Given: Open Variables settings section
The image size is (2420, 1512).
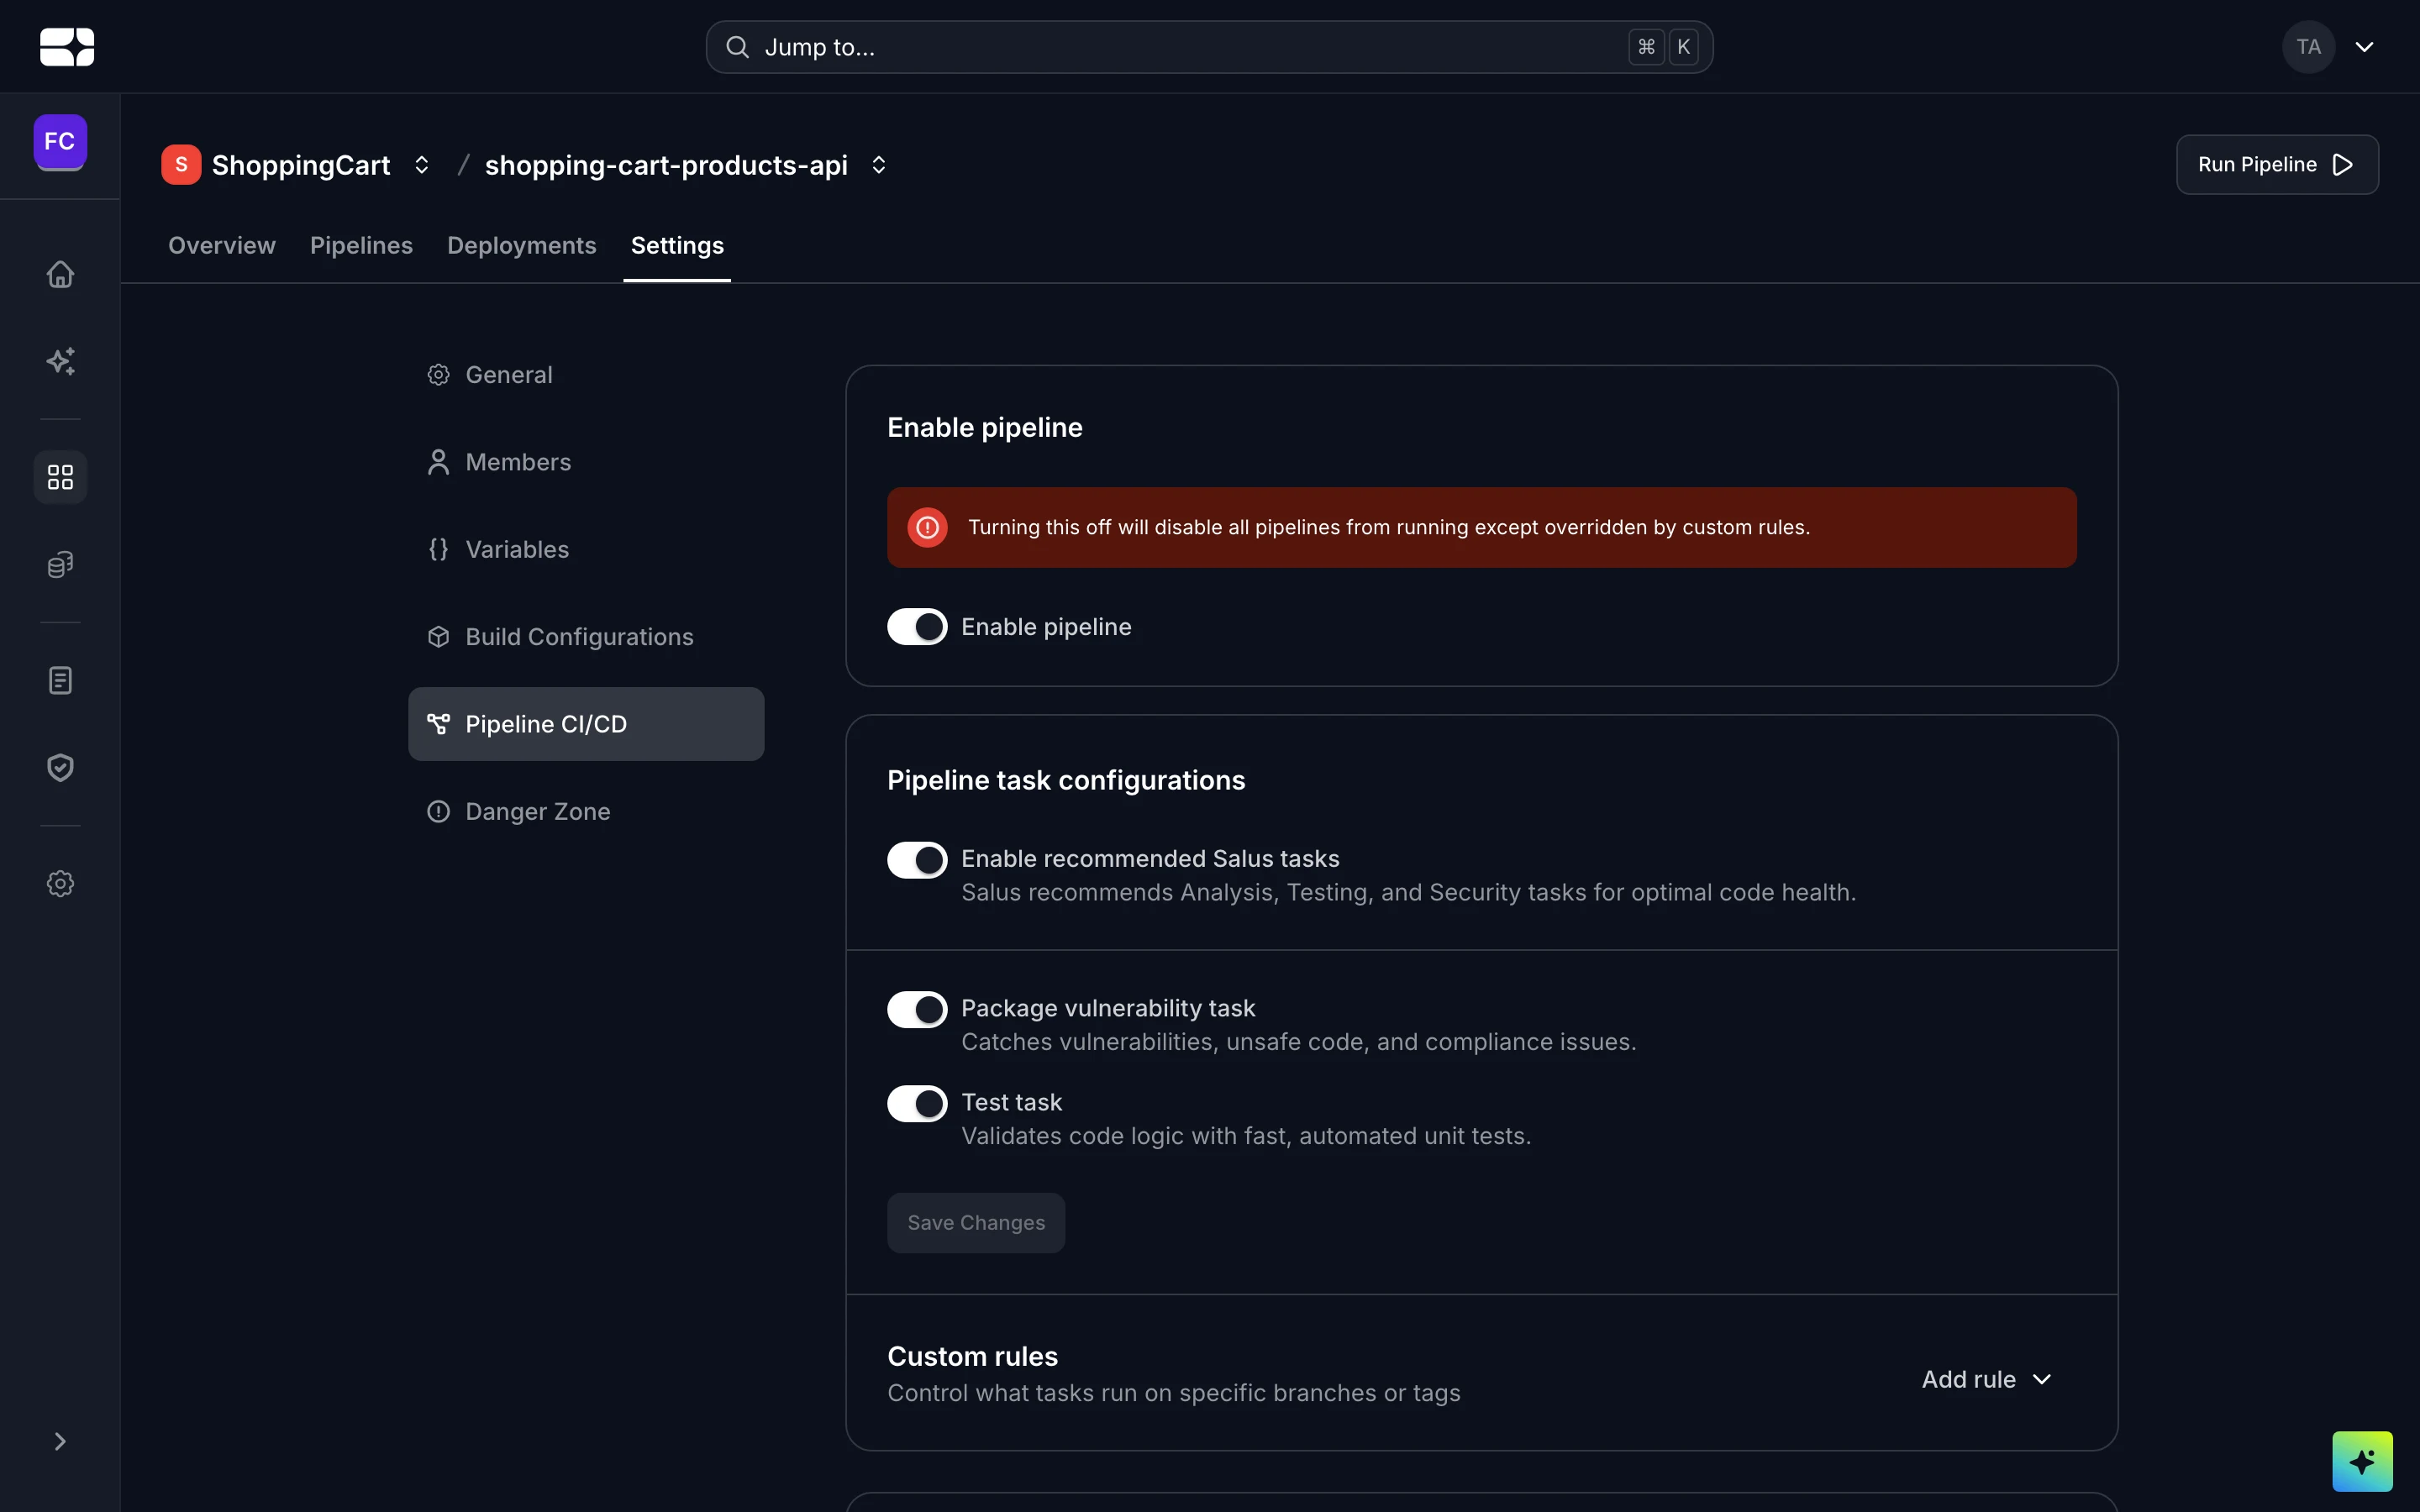Looking at the screenshot, I should pyautogui.click(x=586, y=549).
